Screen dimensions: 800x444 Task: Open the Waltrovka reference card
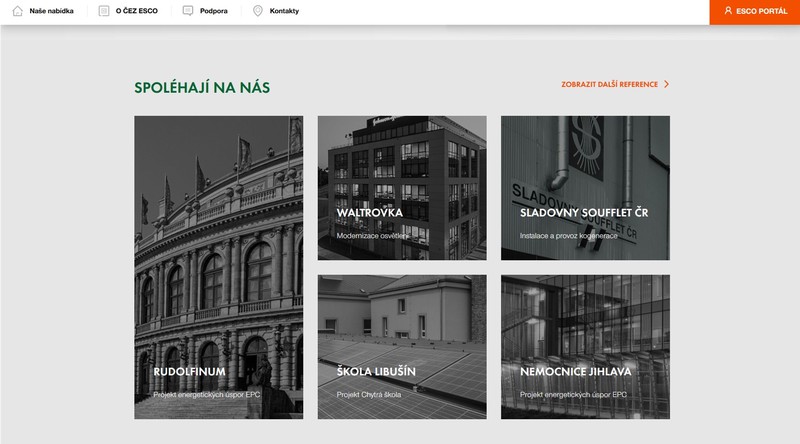click(402, 188)
